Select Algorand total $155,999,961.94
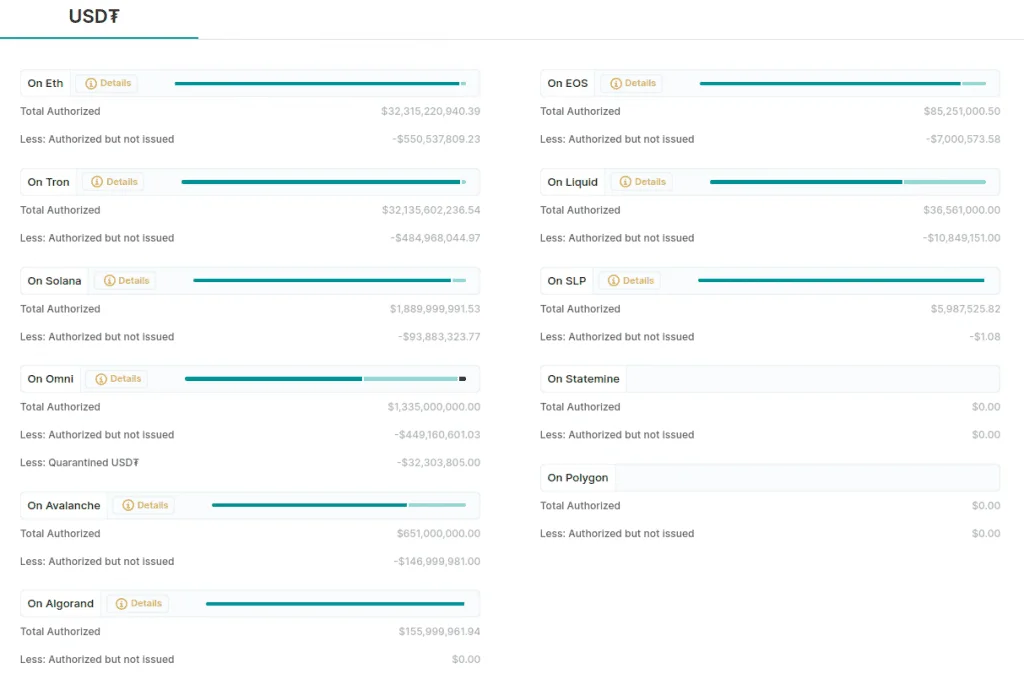1024x674 pixels. tap(440, 631)
